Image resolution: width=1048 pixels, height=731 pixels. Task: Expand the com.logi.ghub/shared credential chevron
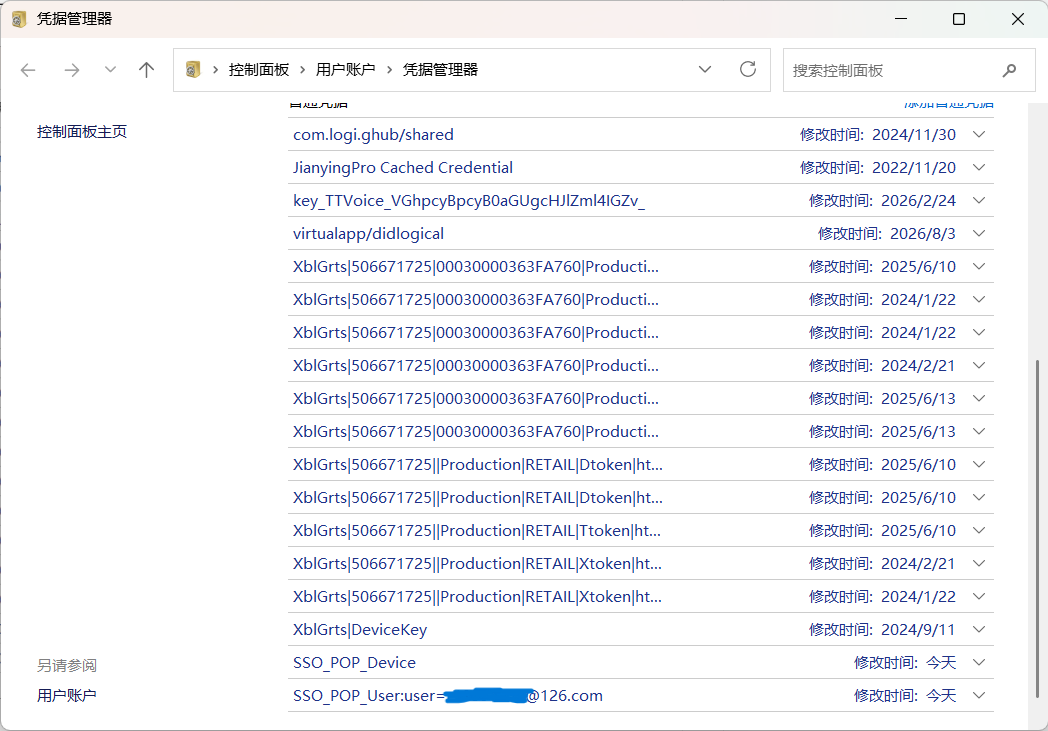[978, 134]
